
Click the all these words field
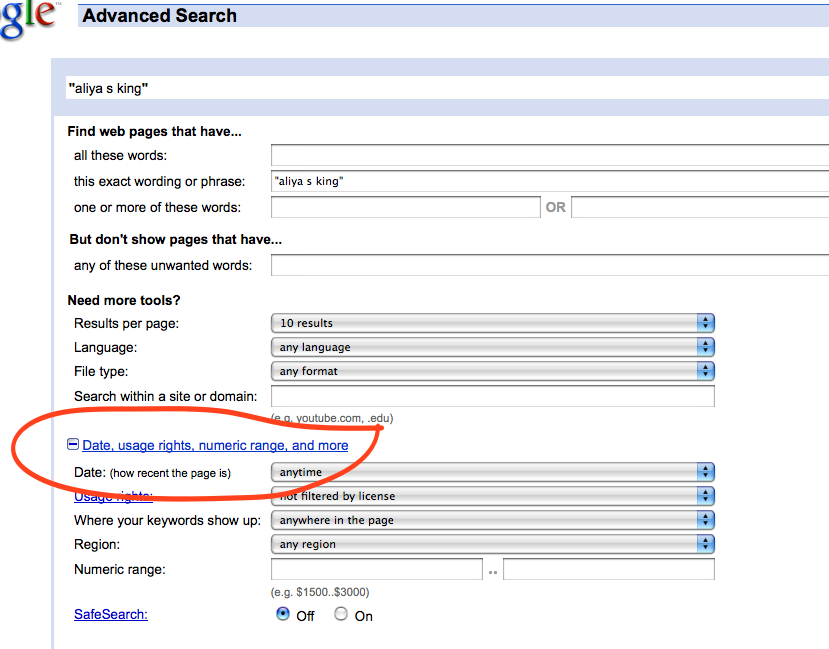pyautogui.click(x=549, y=155)
